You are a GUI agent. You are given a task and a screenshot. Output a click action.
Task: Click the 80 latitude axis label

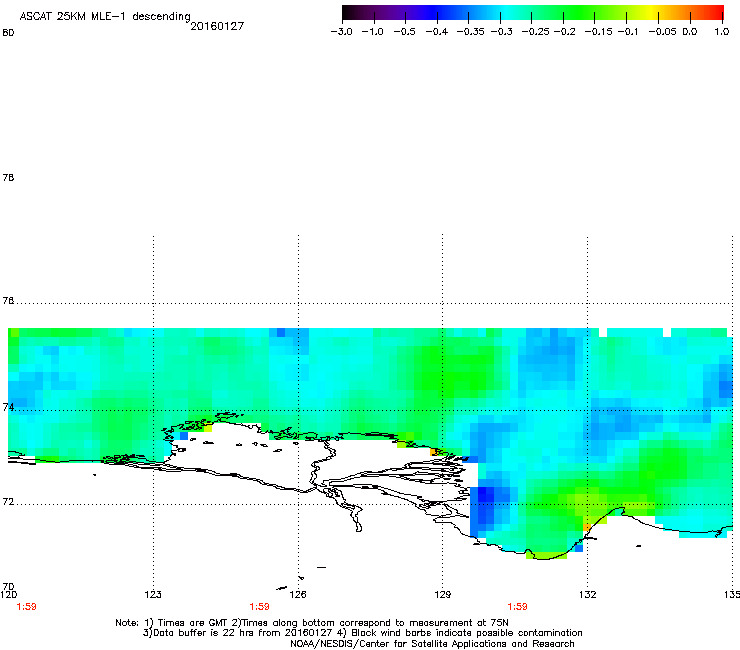(x=8, y=33)
